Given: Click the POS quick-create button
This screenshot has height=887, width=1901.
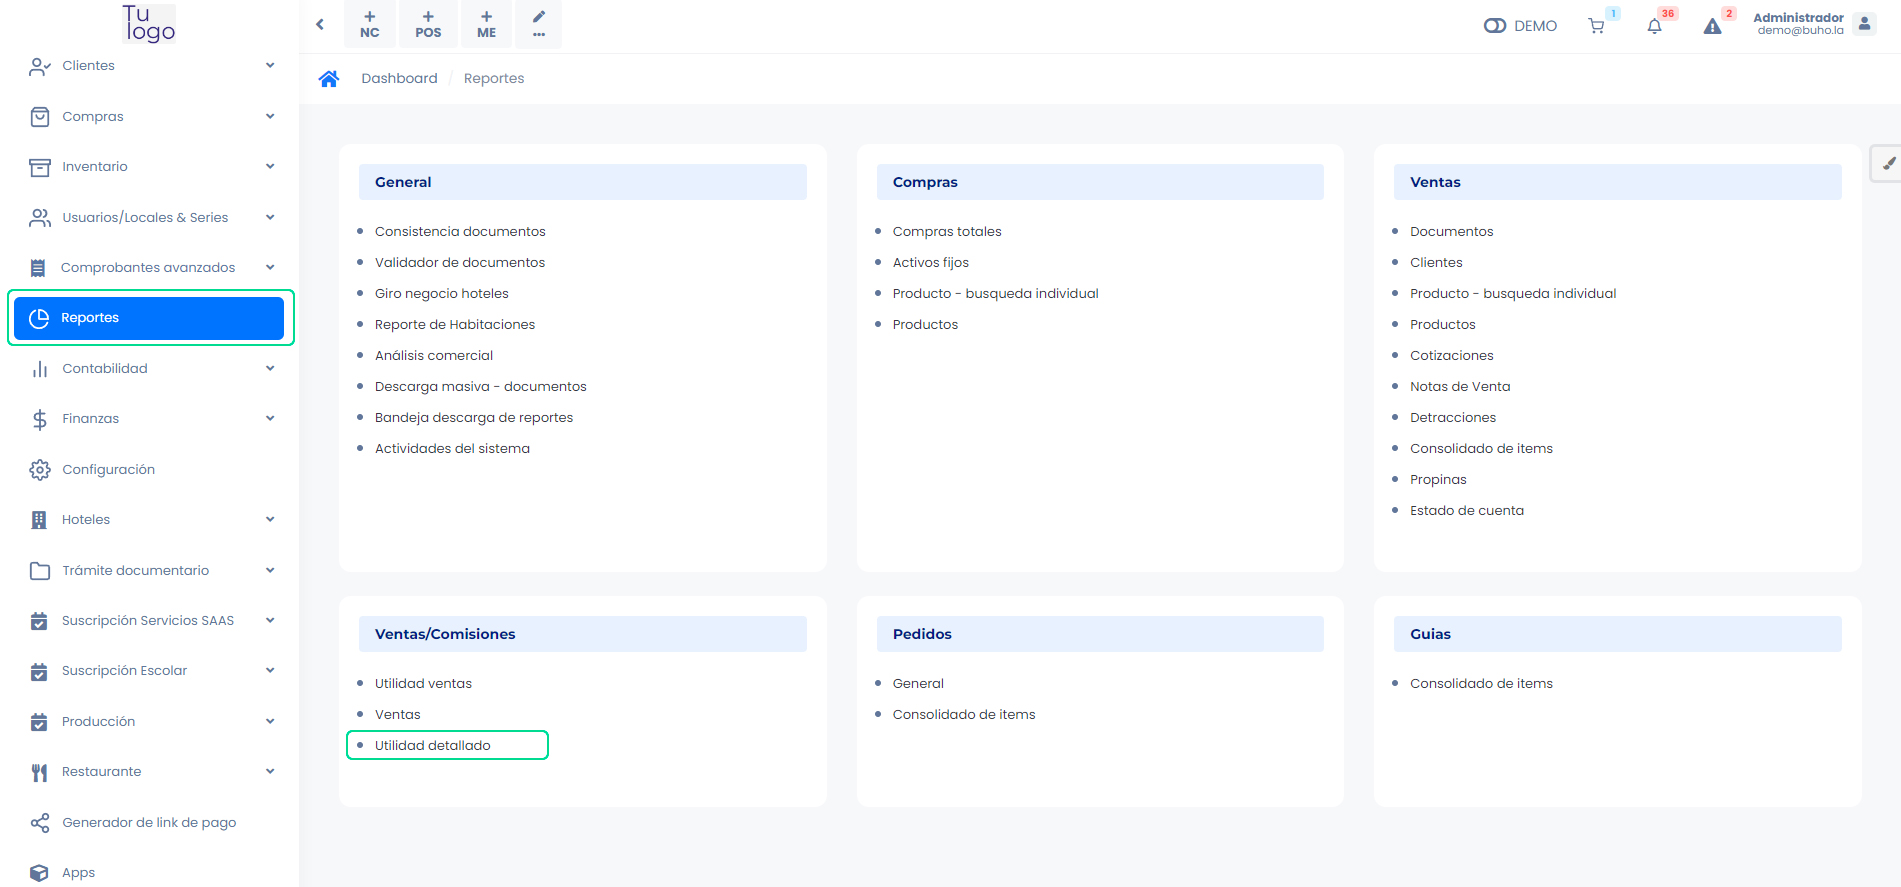Looking at the screenshot, I should [428, 24].
